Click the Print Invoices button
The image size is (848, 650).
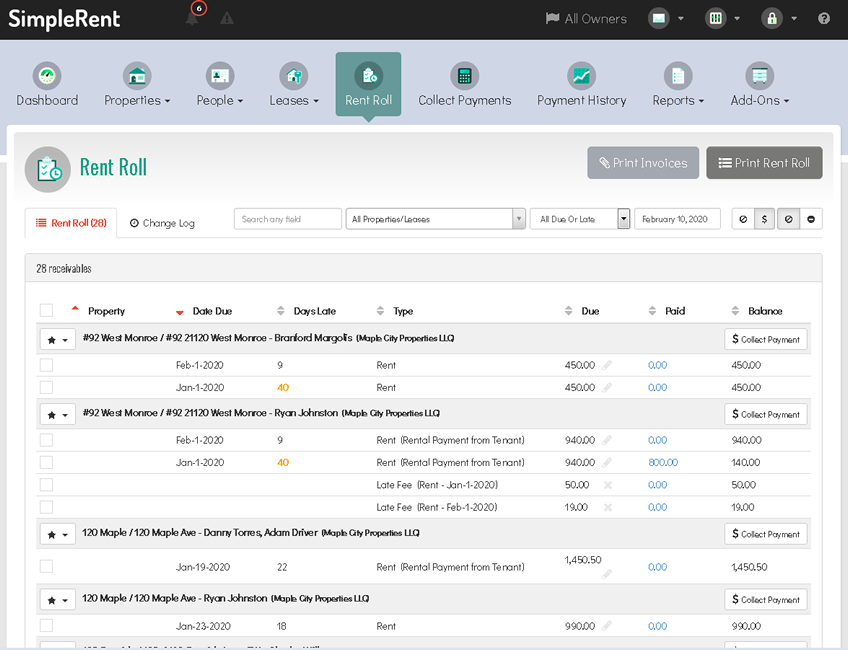tap(643, 163)
